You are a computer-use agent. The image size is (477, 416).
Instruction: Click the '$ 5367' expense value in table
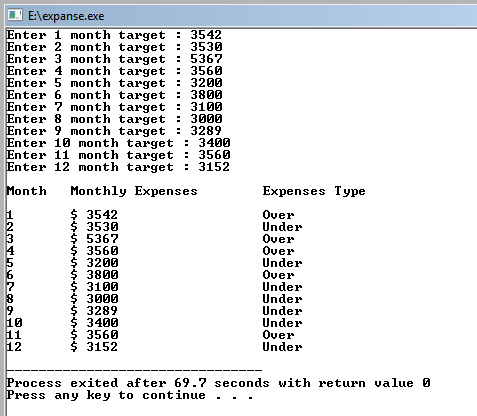tap(94, 239)
